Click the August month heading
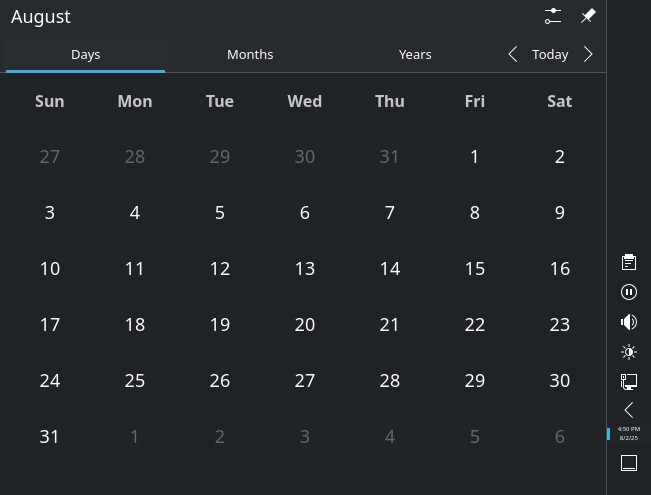The height and width of the screenshot is (495, 651). tap(41, 17)
